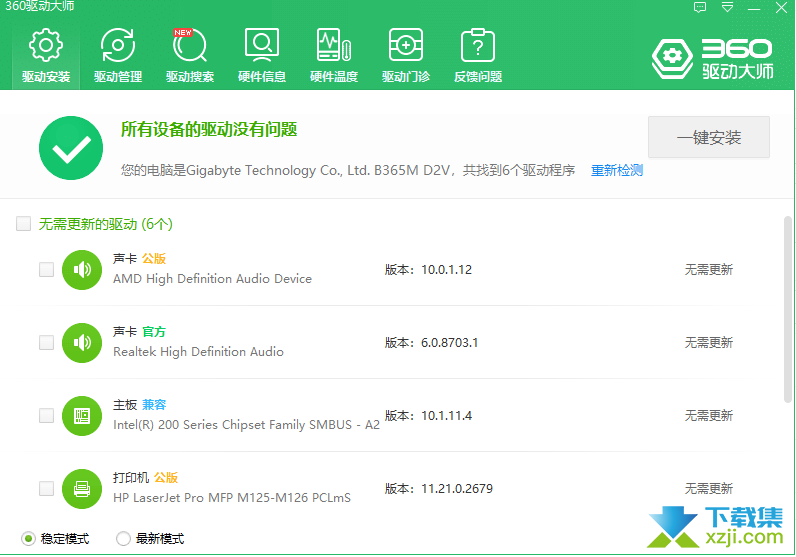This screenshot has width=796, height=557.
Task: Check the AMD High Definition Audio Device box
Action: (46, 270)
